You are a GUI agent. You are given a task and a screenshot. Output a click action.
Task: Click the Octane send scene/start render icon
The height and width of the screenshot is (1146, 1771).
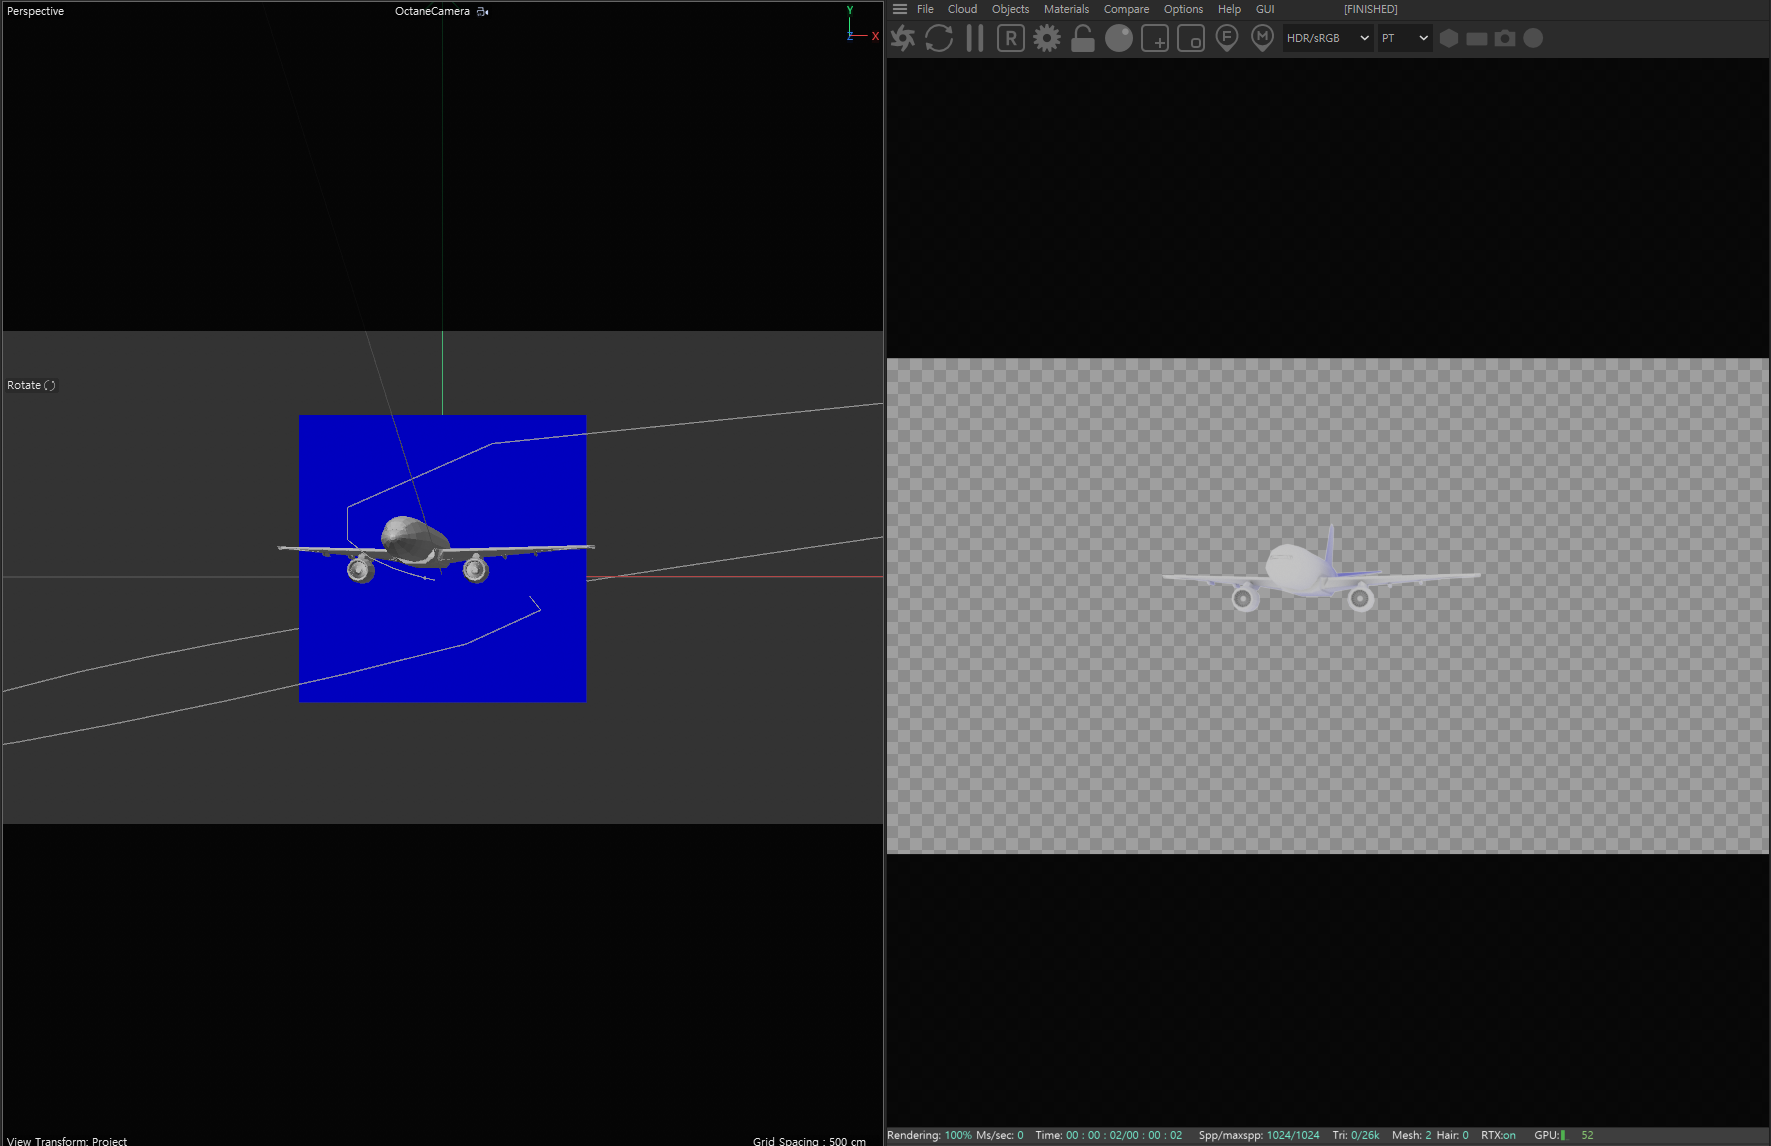(903, 38)
